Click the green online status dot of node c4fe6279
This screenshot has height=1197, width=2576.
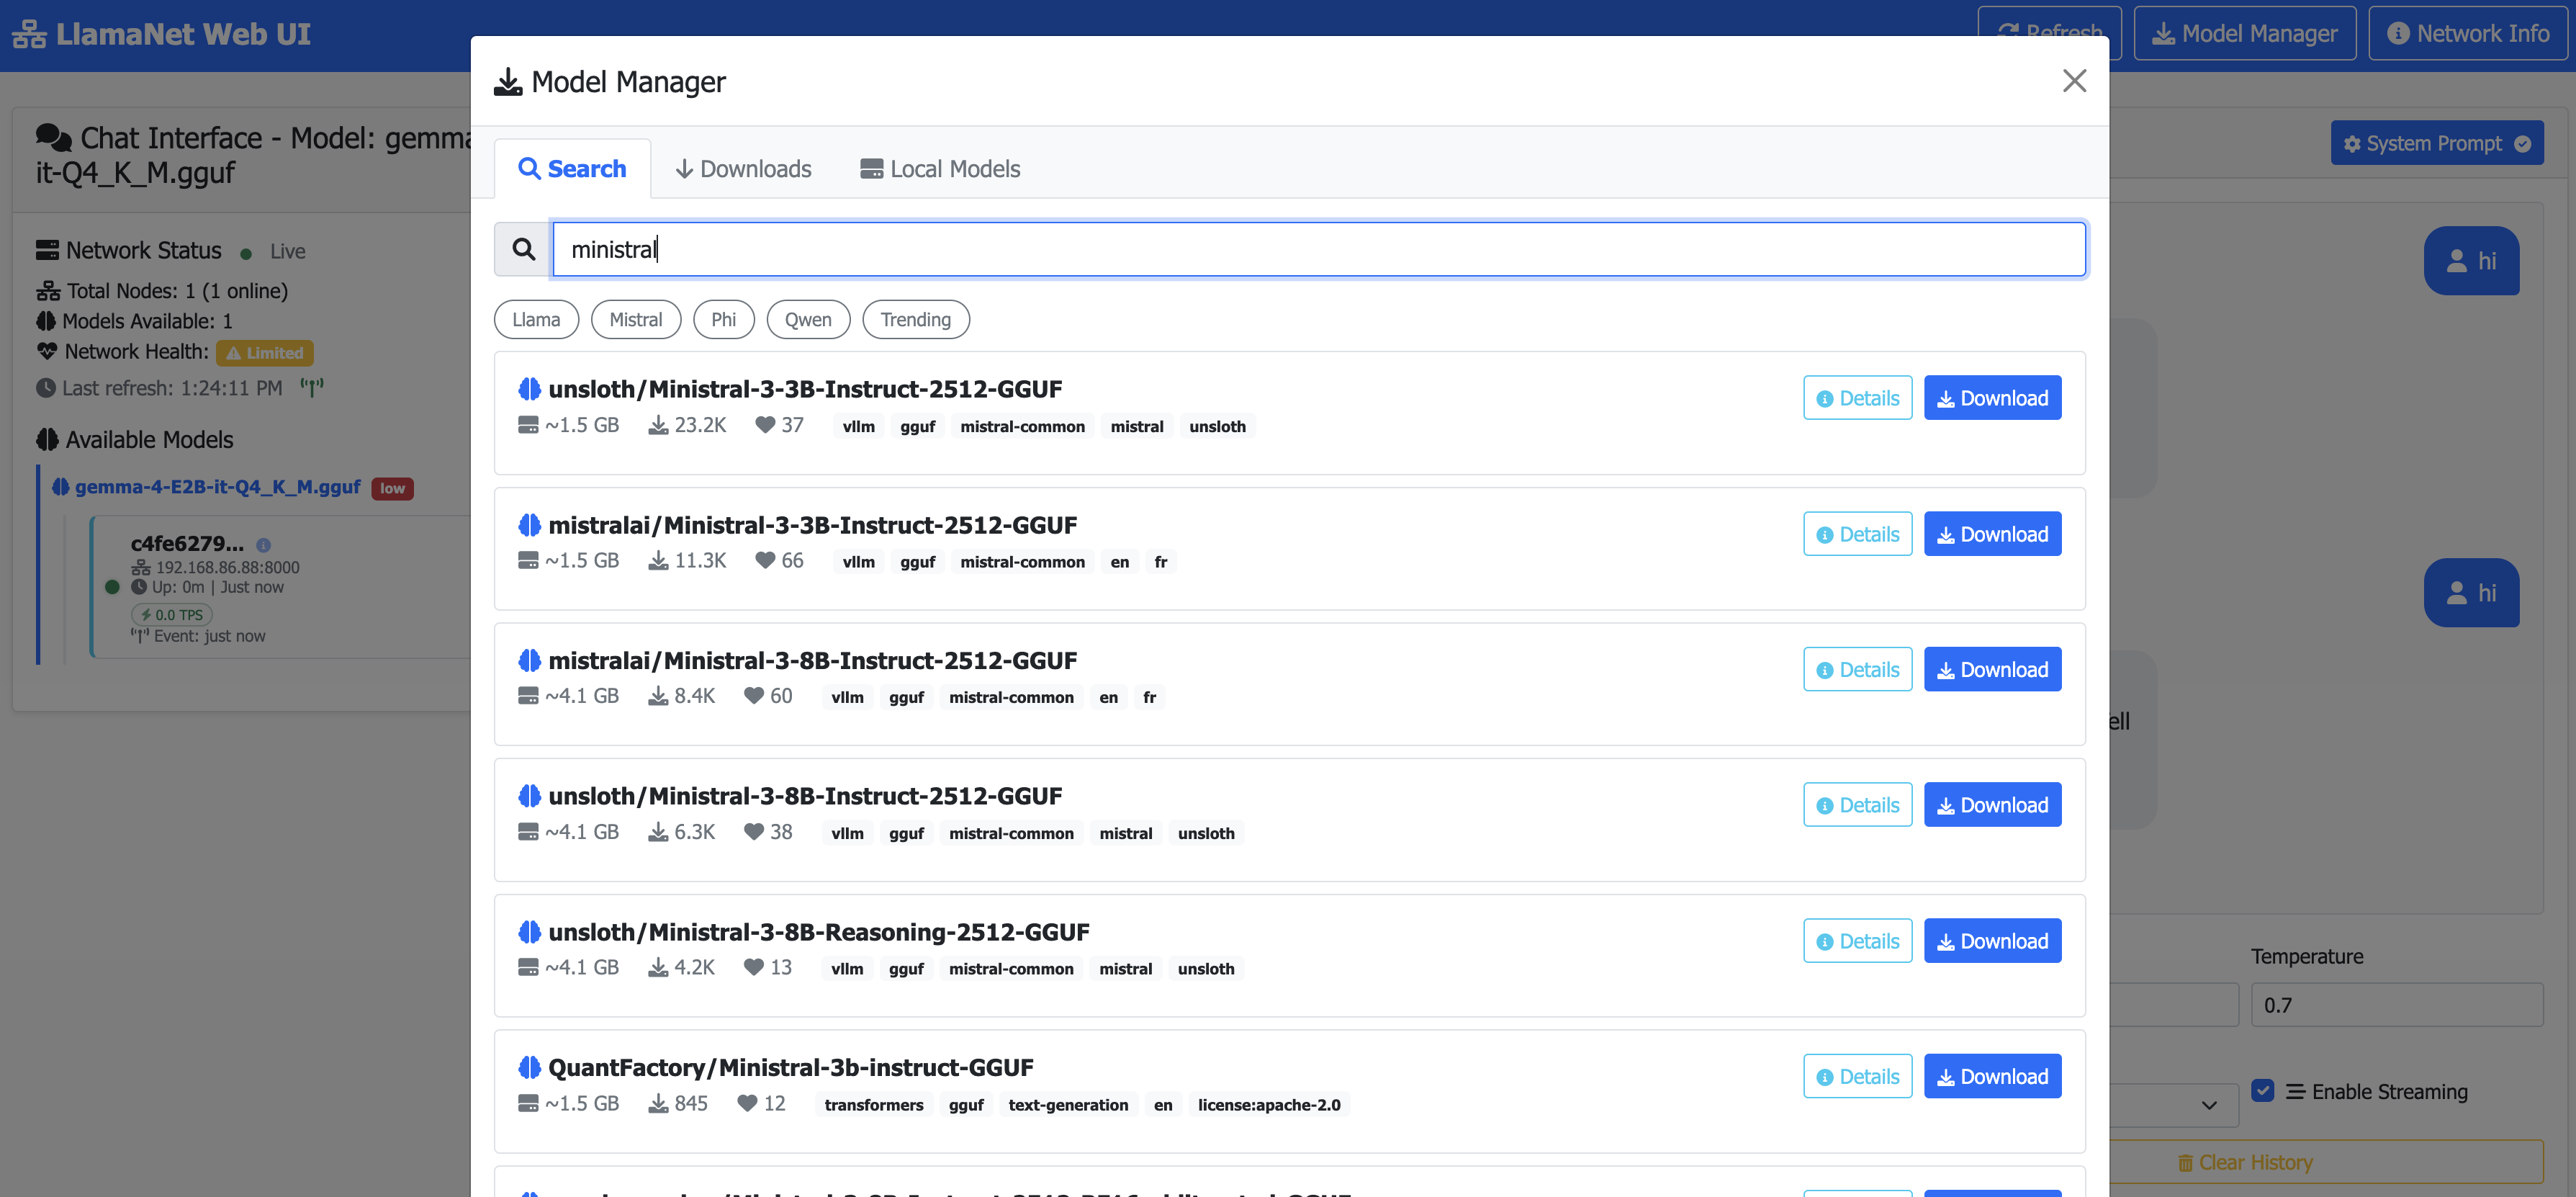pyautogui.click(x=112, y=587)
